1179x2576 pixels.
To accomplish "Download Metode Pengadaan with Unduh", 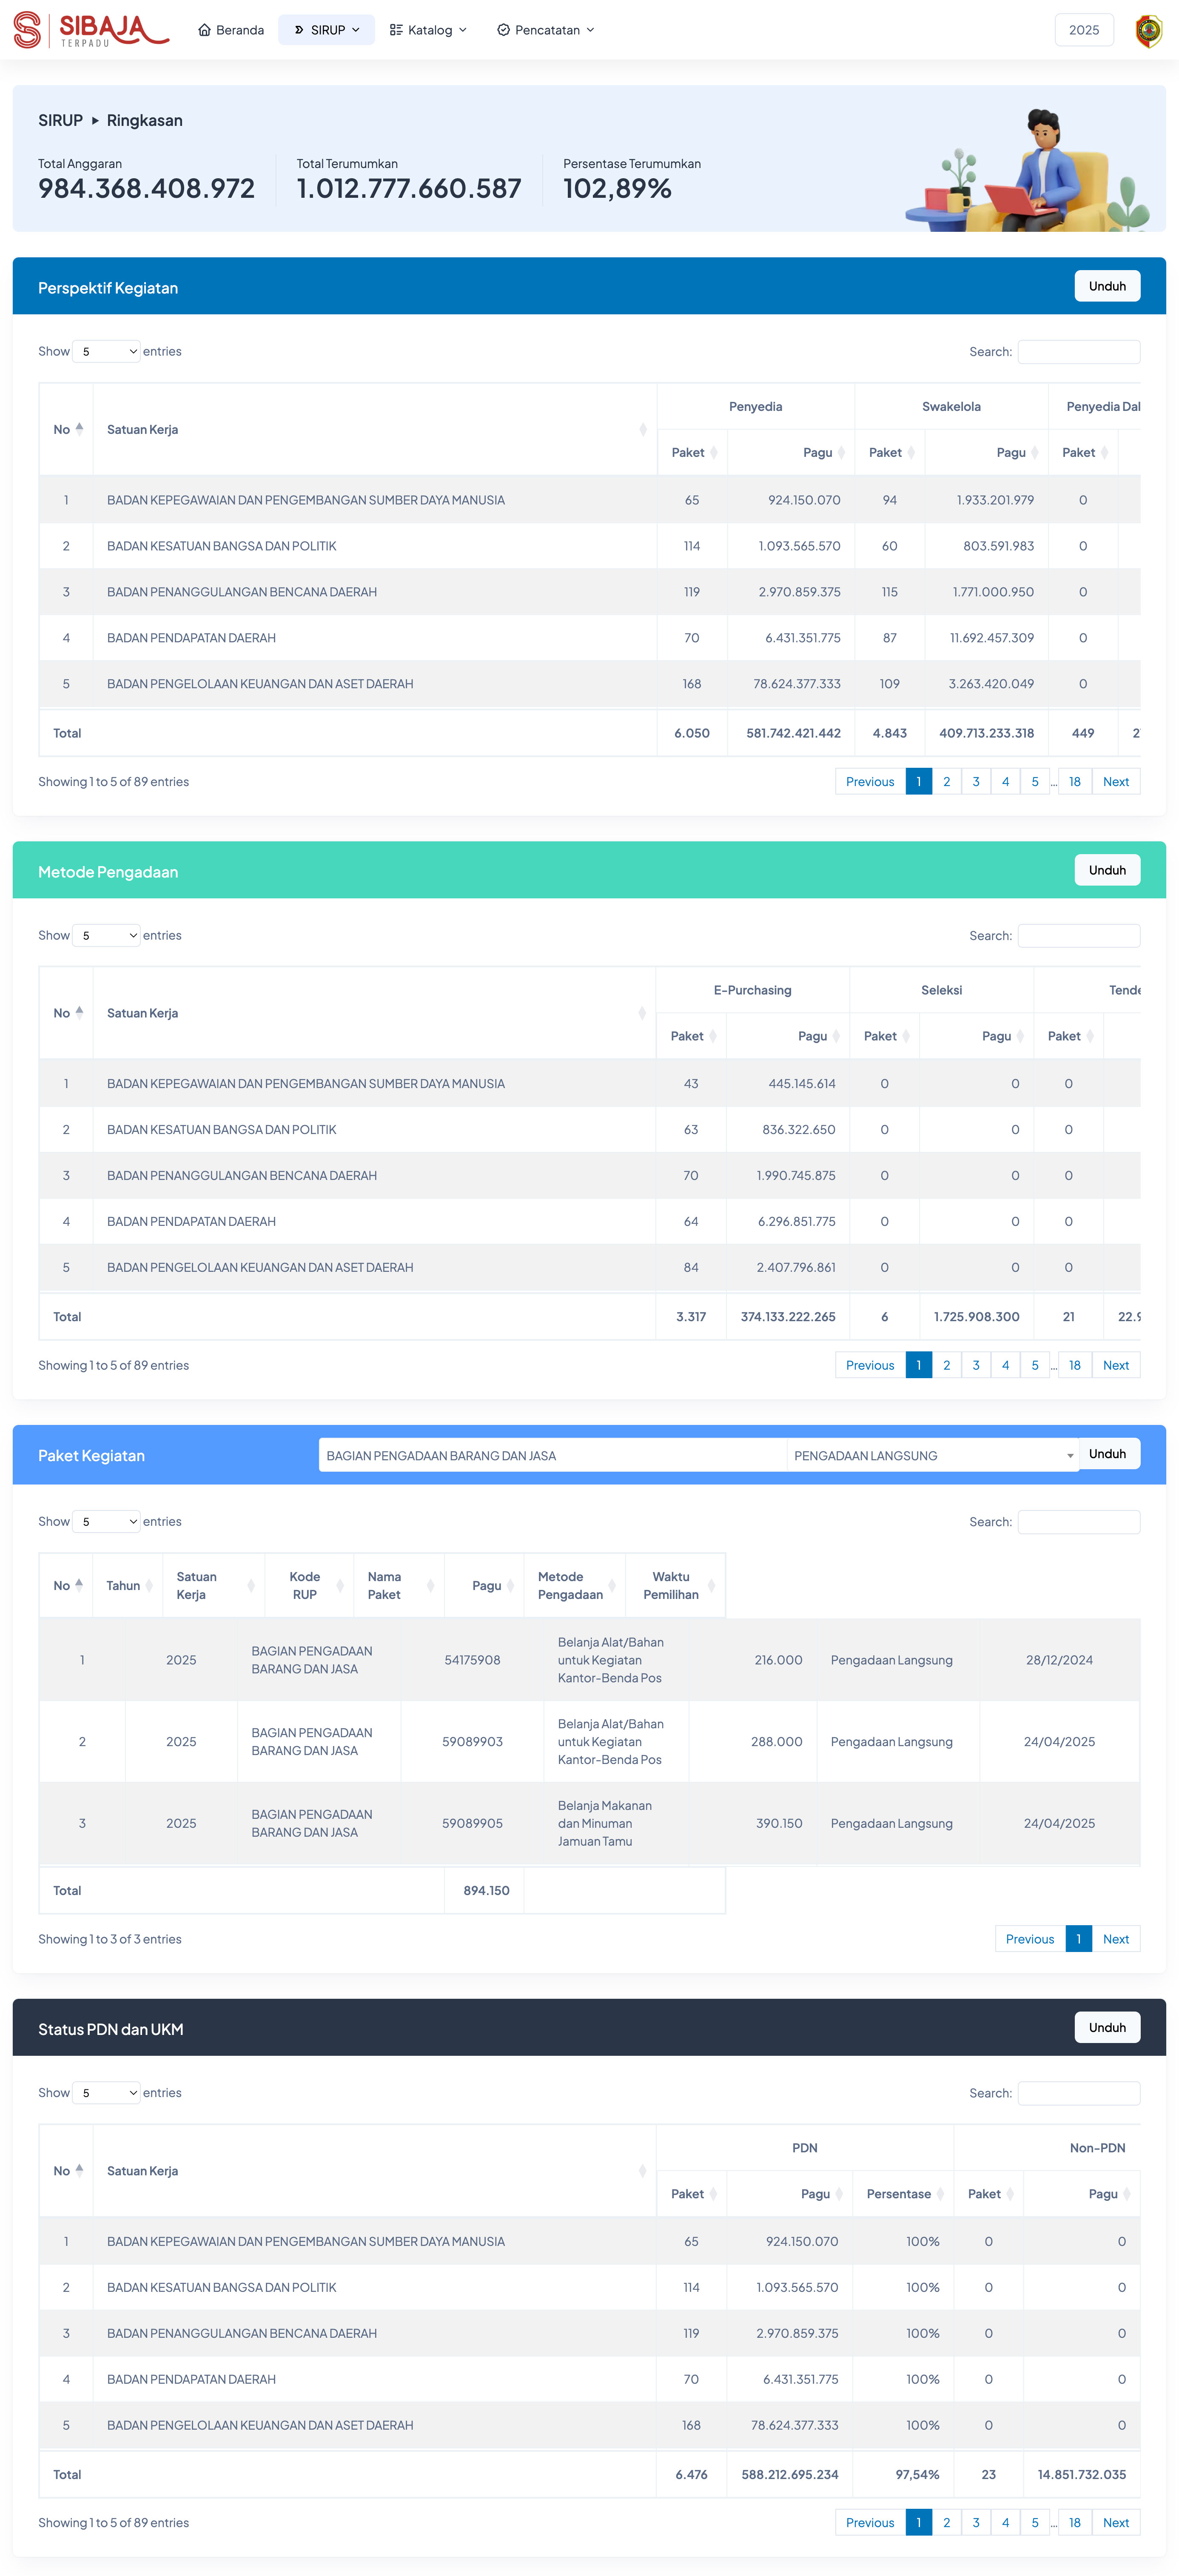I will [x=1107, y=870].
